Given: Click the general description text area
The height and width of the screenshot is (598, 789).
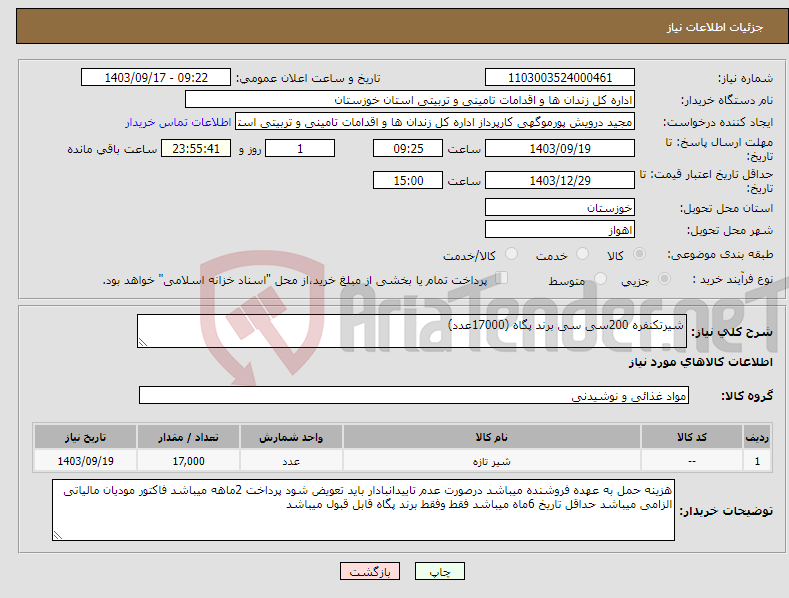Looking at the screenshot, I should coord(412,331).
